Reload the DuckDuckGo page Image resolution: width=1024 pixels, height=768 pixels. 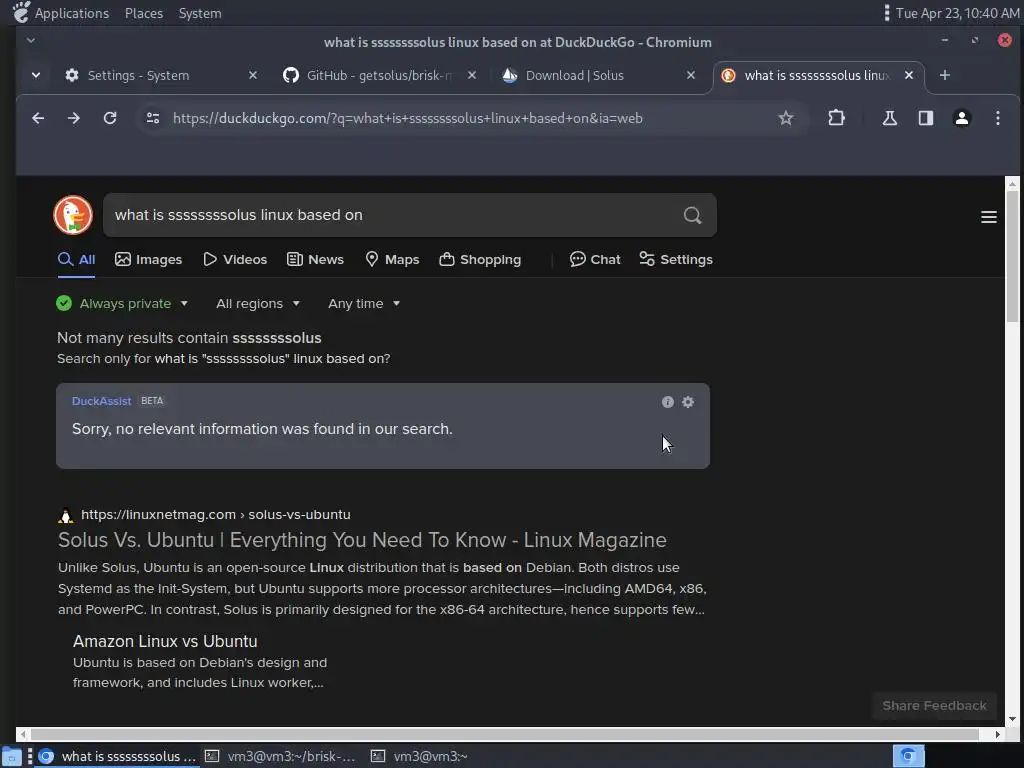pyautogui.click(x=110, y=118)
